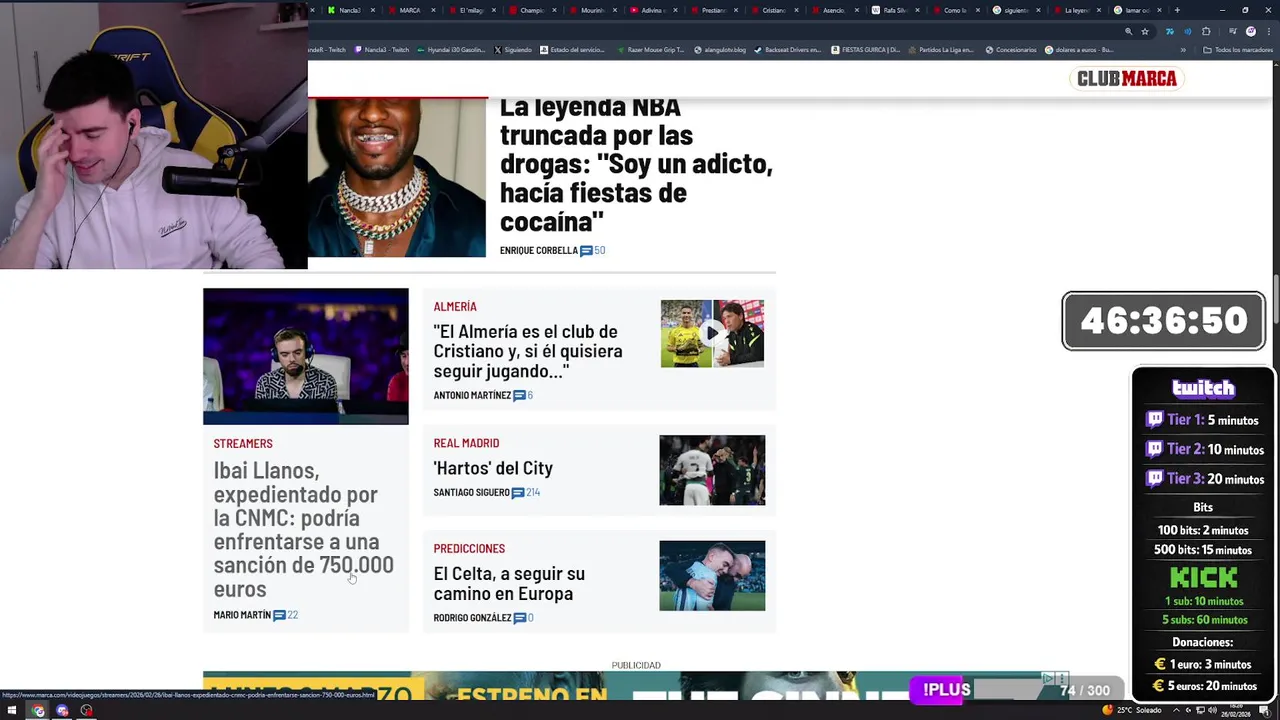Click the CLUB MARCA logo
The width and height of the screenshot is (1280, 720).
pyautogui.click(x=1127, y=78)
